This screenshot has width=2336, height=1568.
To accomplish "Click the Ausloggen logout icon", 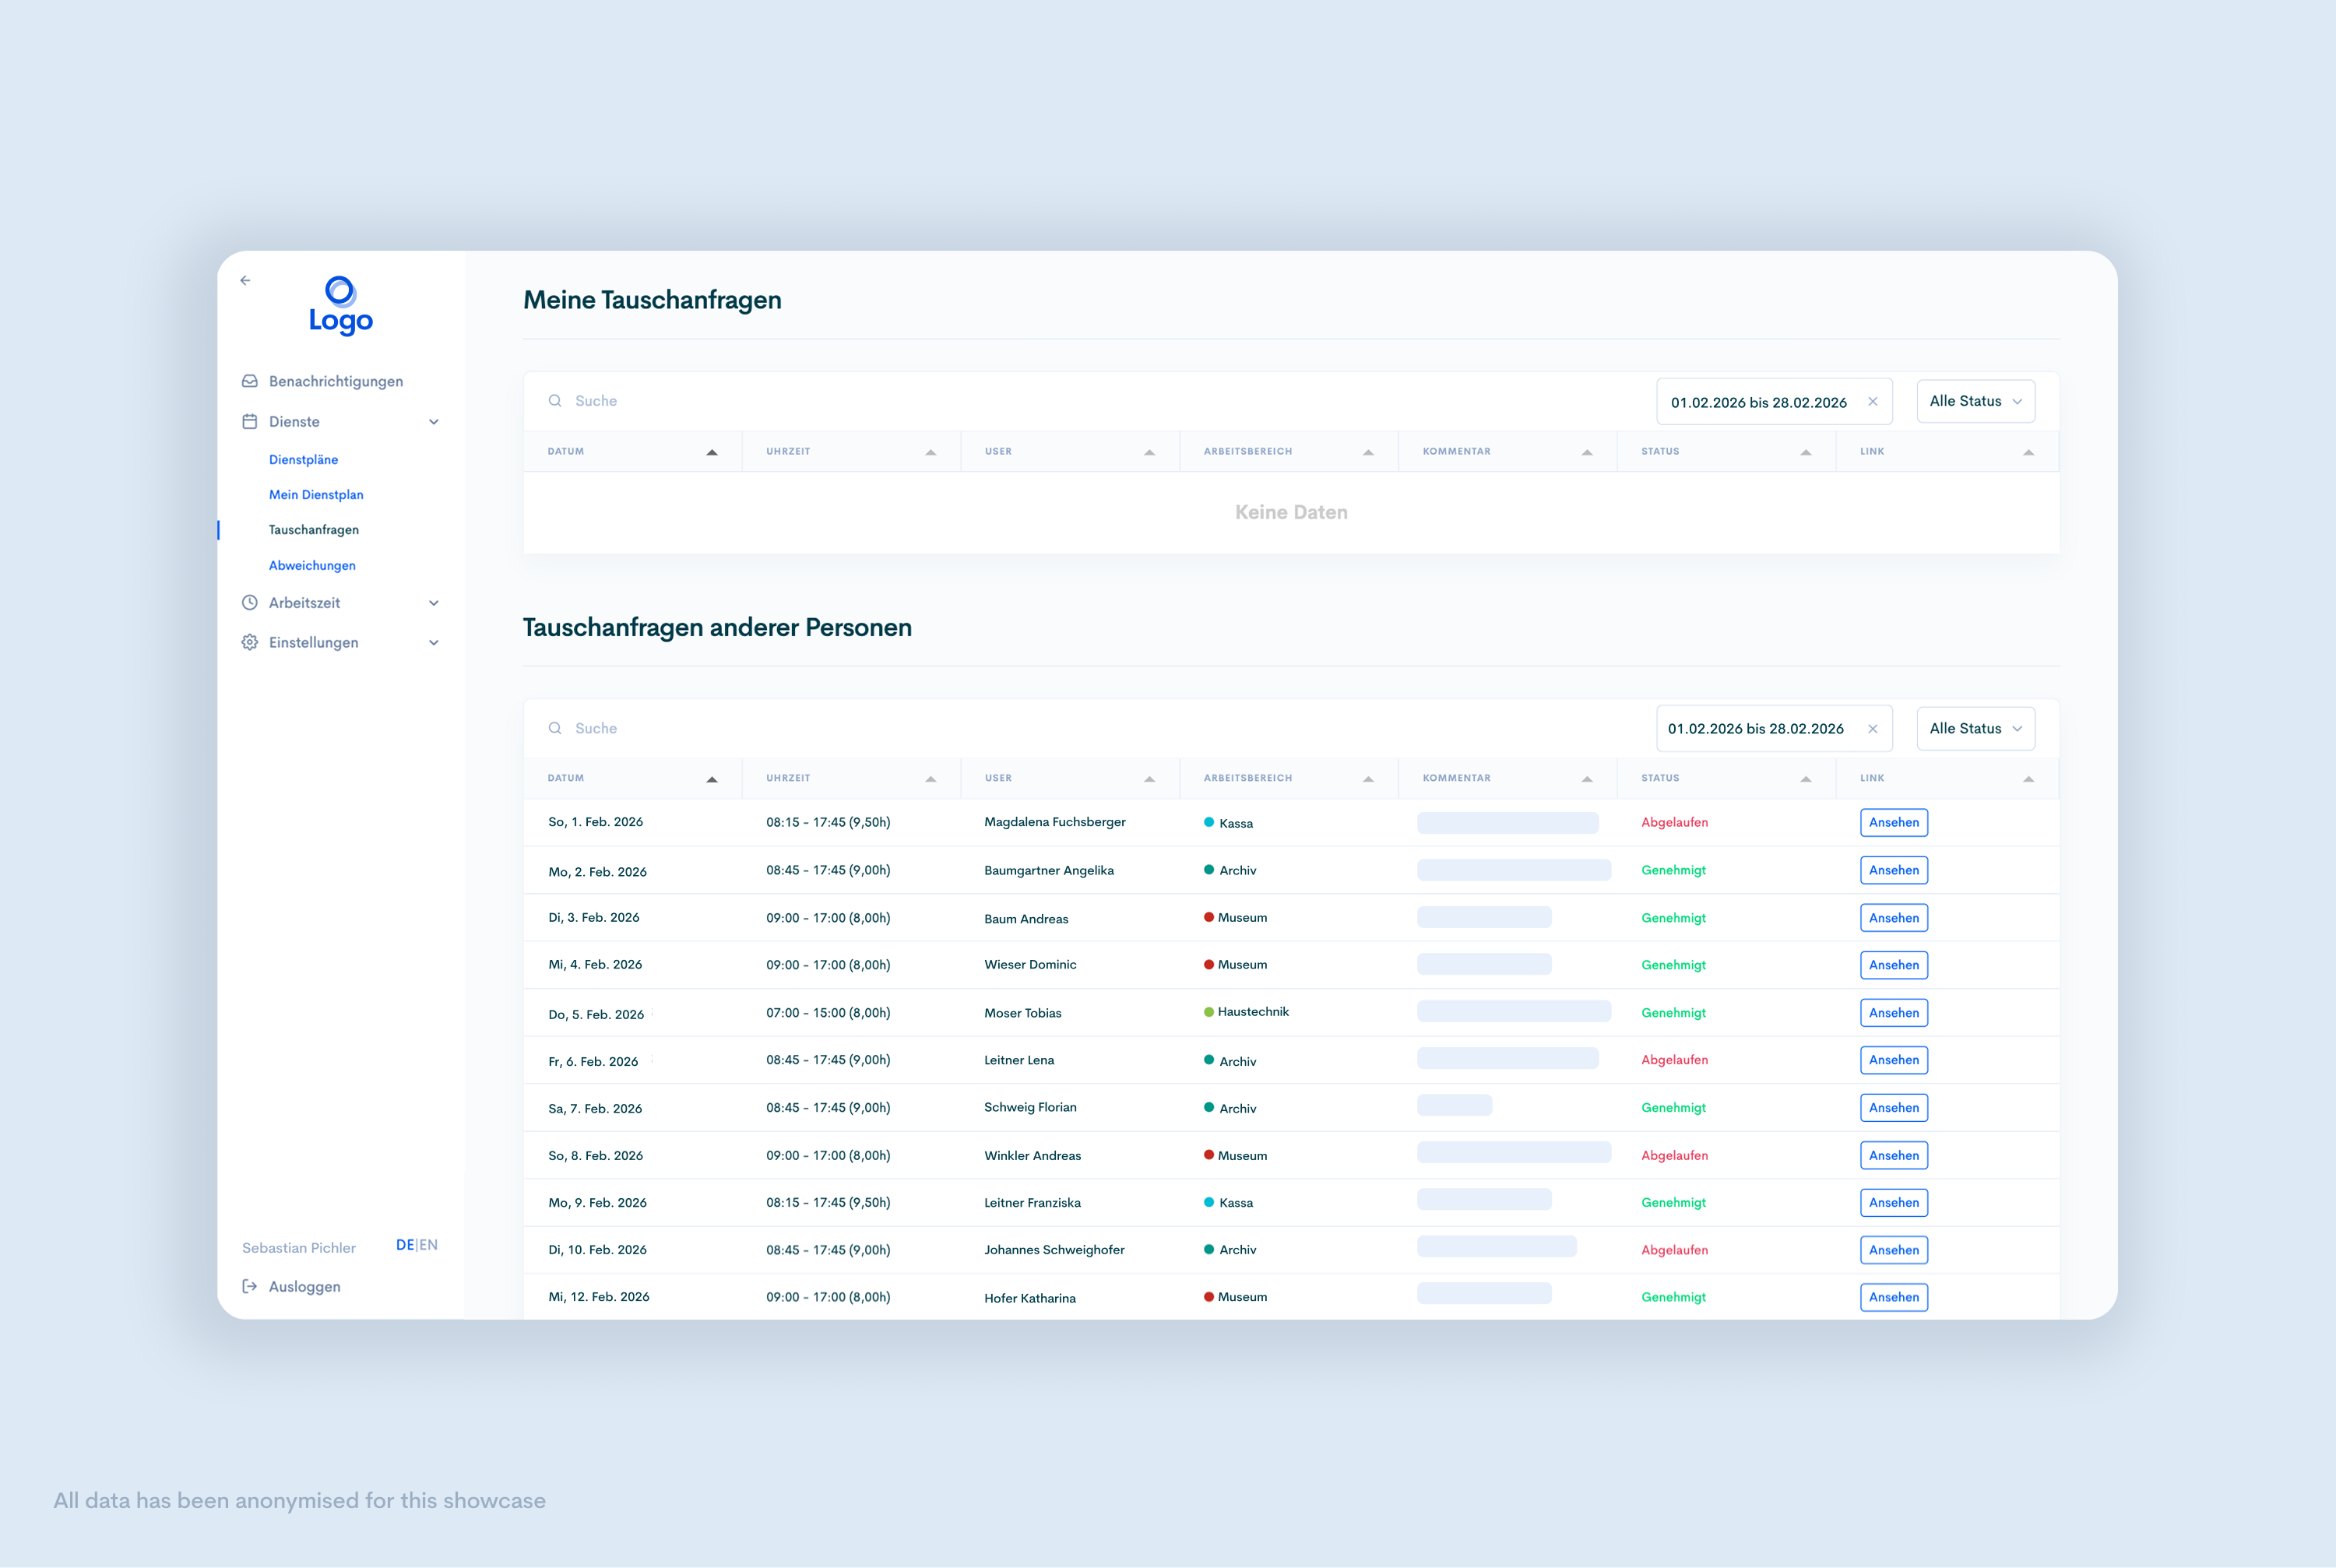I will pyautogui.click(x=250, y=1286).
